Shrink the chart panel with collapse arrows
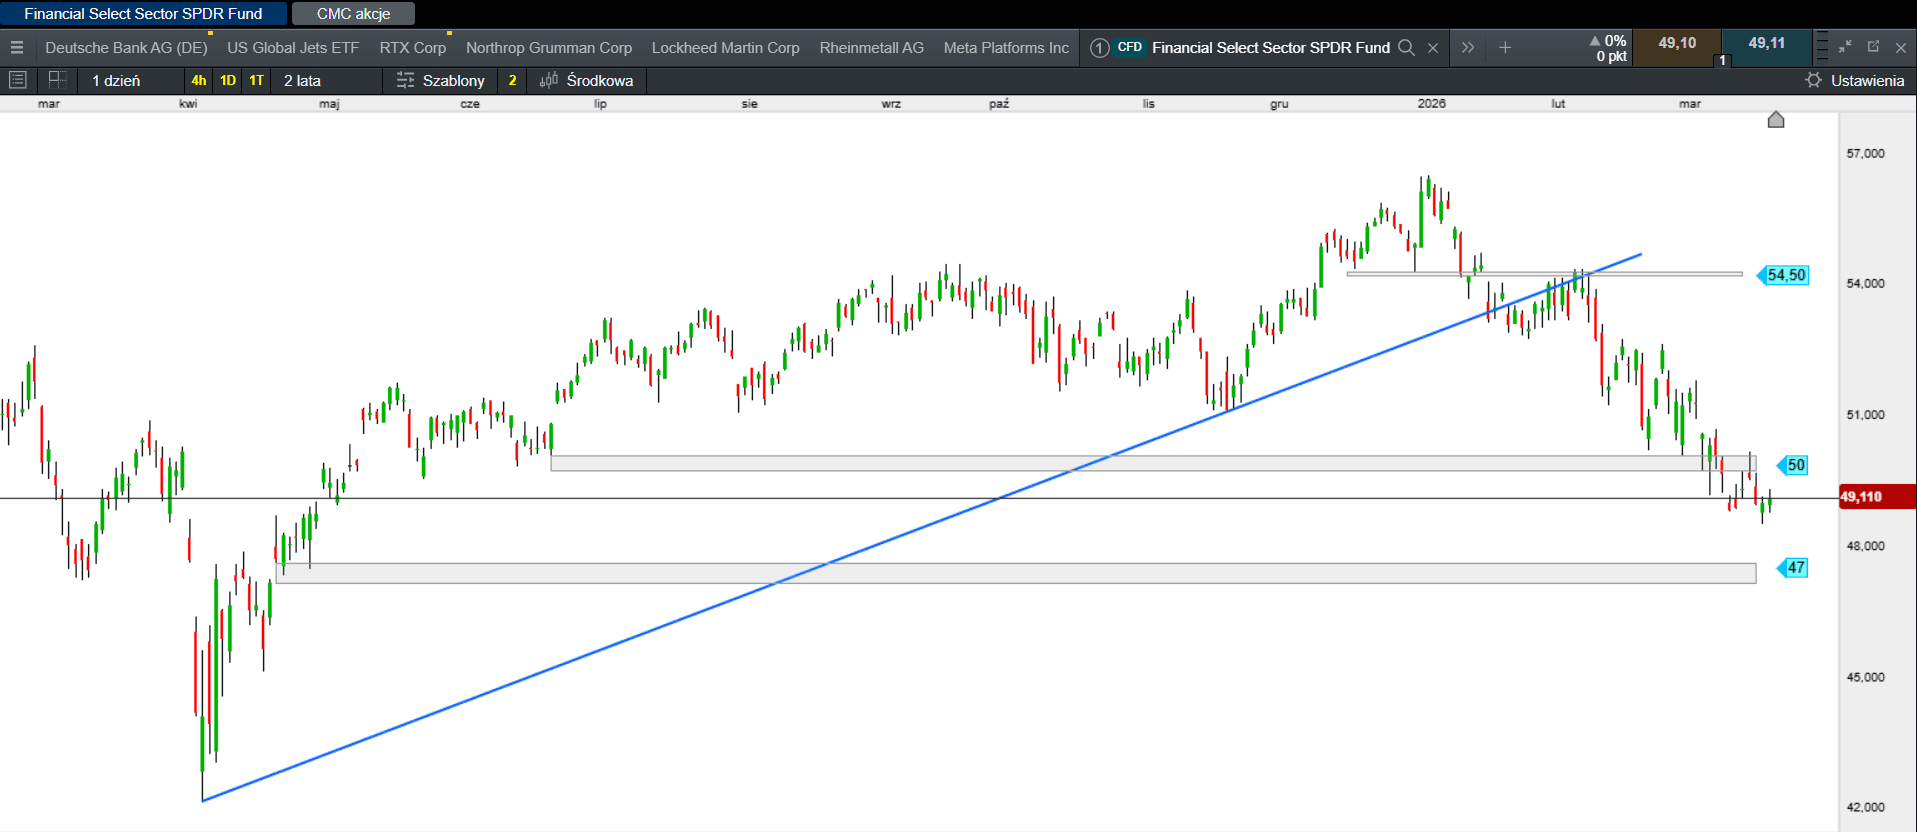The image size is (1917, 832). [x=1845, y=47]
